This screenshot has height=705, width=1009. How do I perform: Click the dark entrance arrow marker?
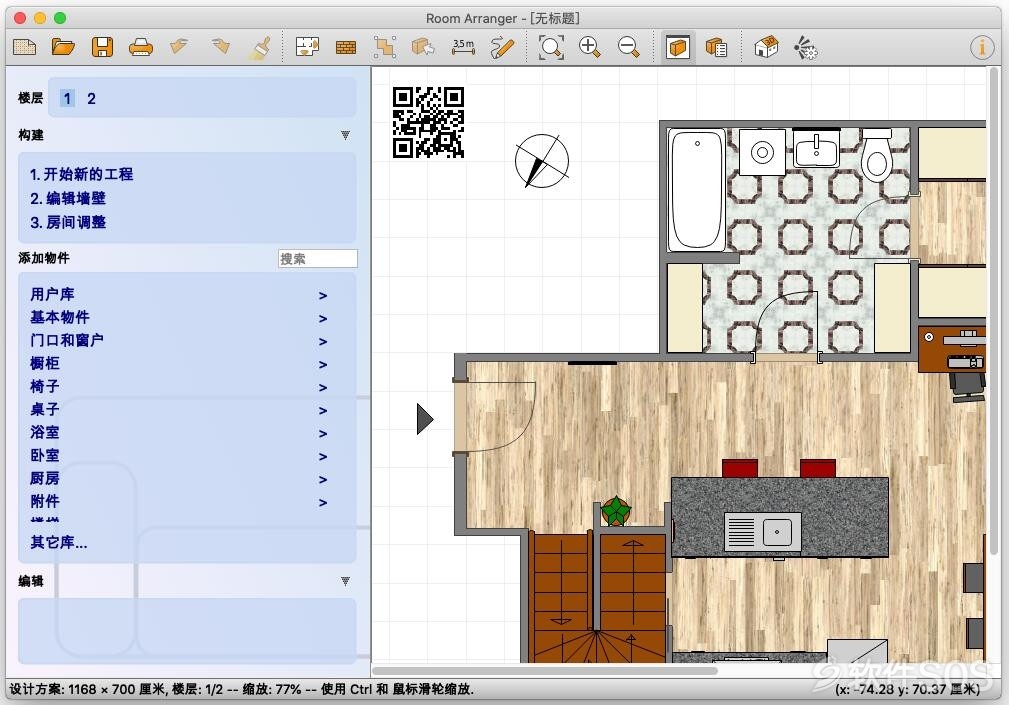click(x=425, y=419)
